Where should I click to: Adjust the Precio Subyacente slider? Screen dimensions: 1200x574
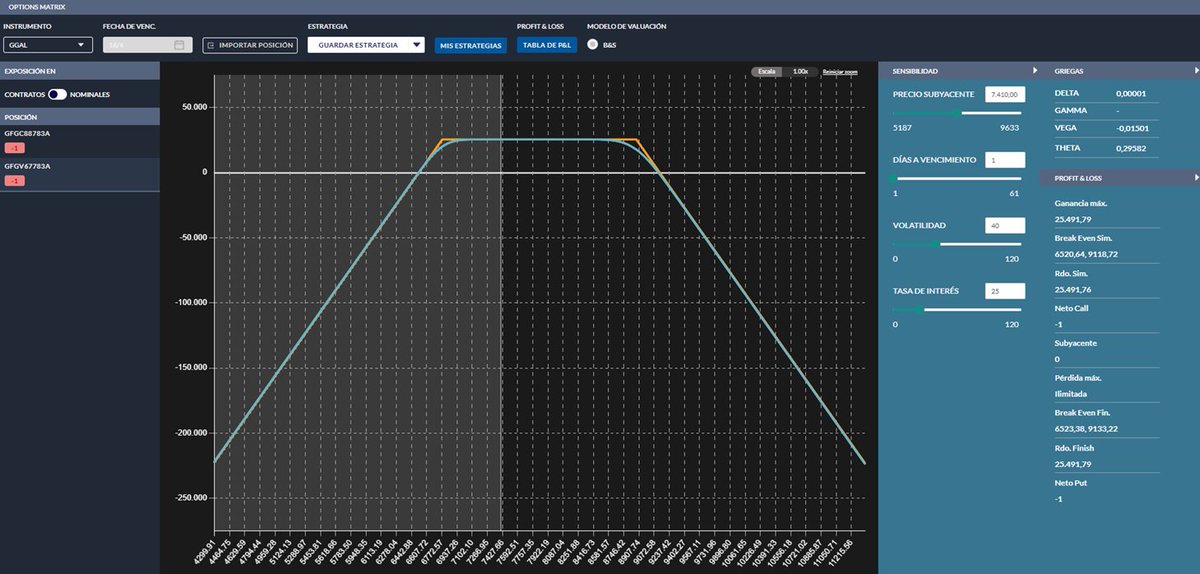pos(958,113)
